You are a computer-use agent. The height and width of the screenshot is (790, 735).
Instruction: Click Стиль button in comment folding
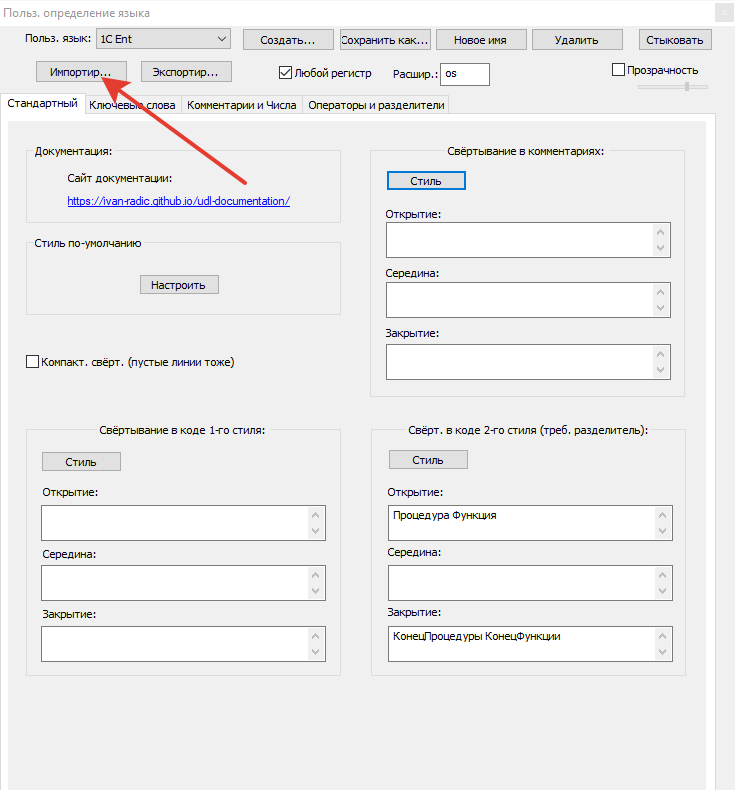click(x=425, y=181)
